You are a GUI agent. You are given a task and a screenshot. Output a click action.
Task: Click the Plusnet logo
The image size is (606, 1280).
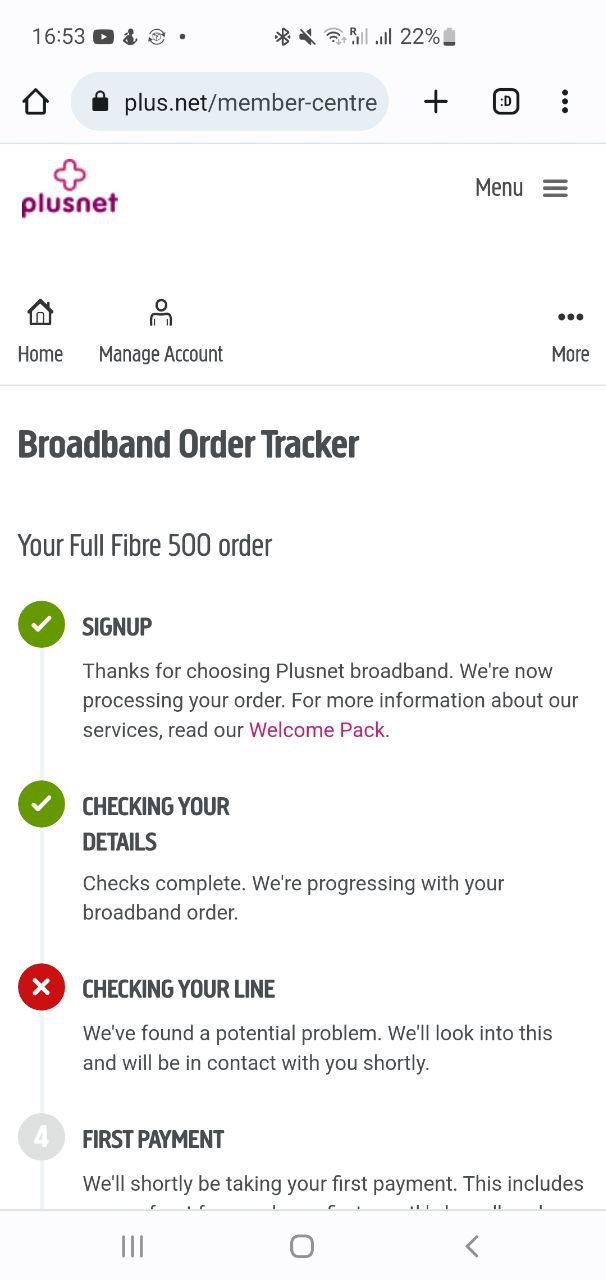point(69,189)
